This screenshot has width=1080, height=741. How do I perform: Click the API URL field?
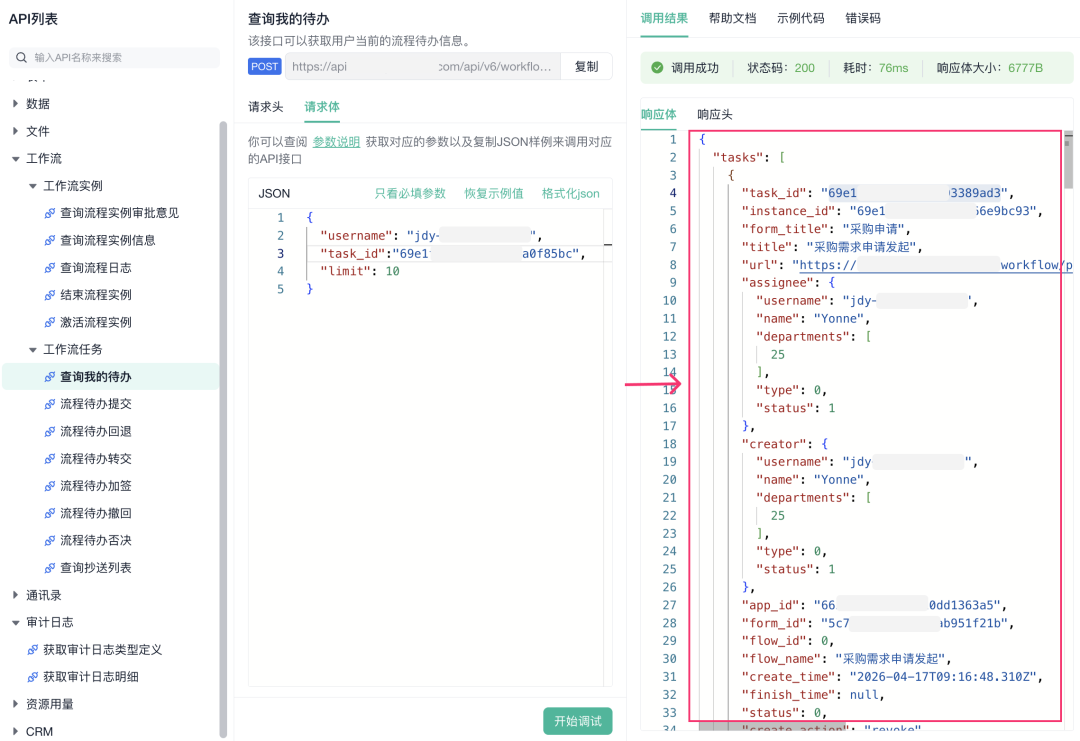(x=422, y=67)
